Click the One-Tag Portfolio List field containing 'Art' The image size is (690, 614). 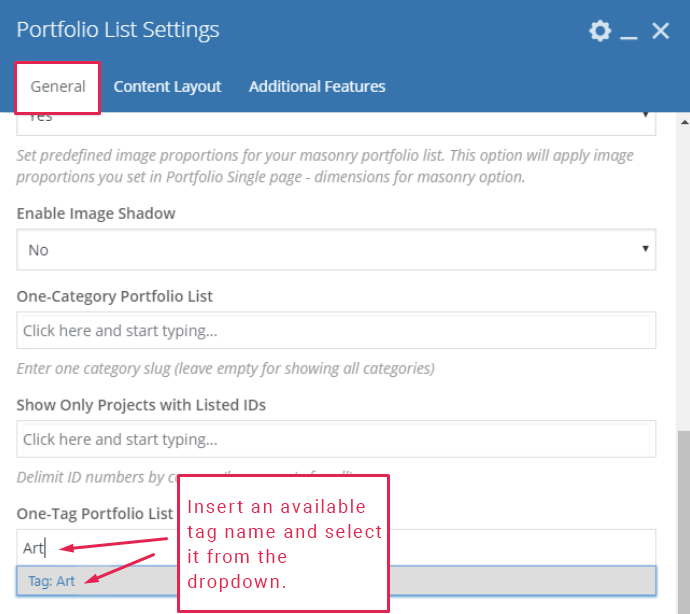click(110, 548)
